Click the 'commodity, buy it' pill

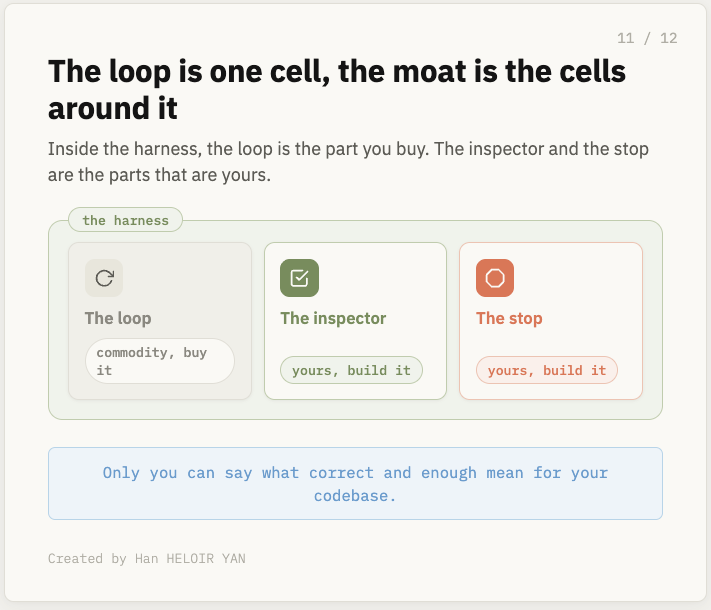click(160, 361)
